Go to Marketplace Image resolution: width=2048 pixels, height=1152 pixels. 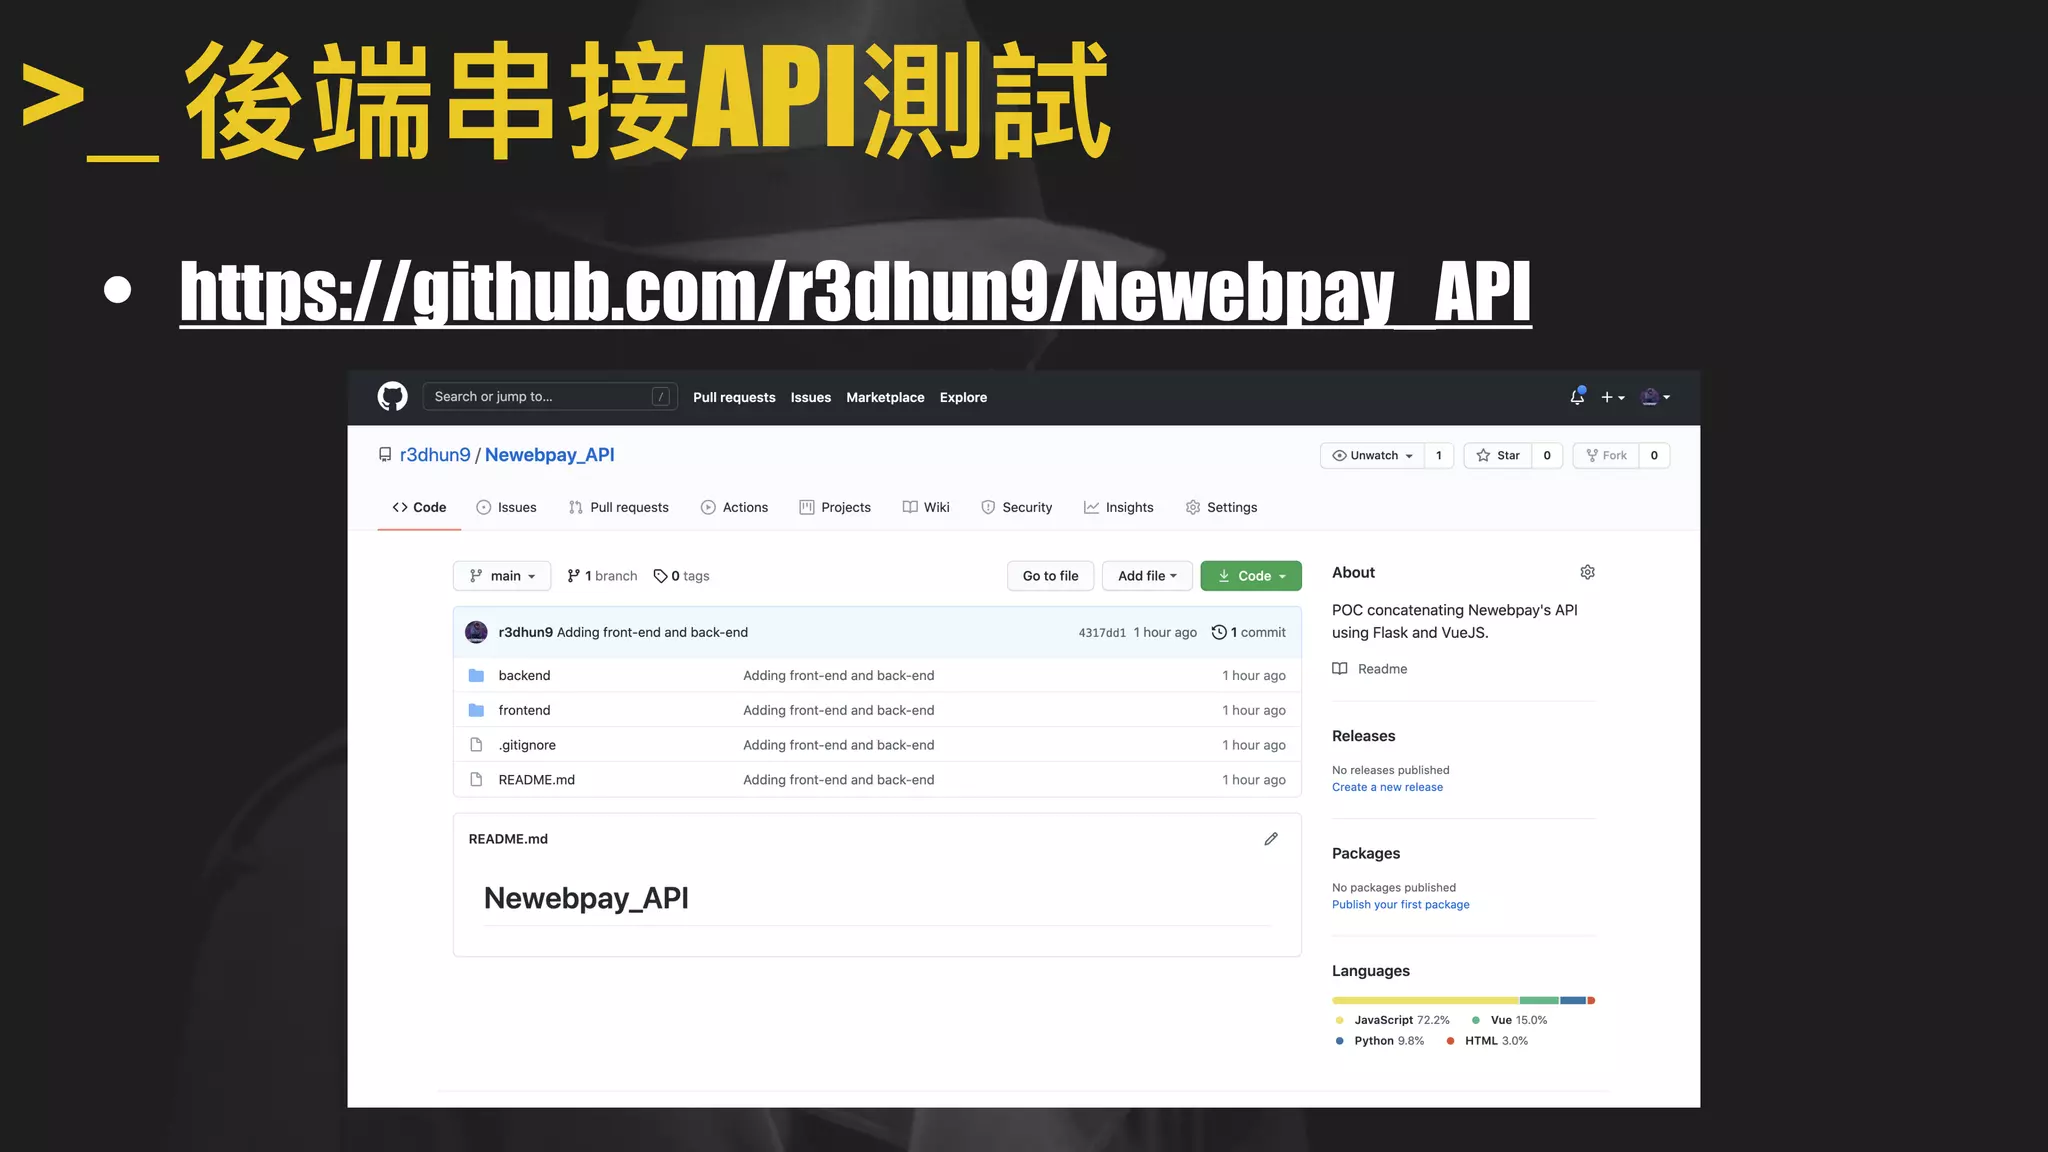pos(885,397)
